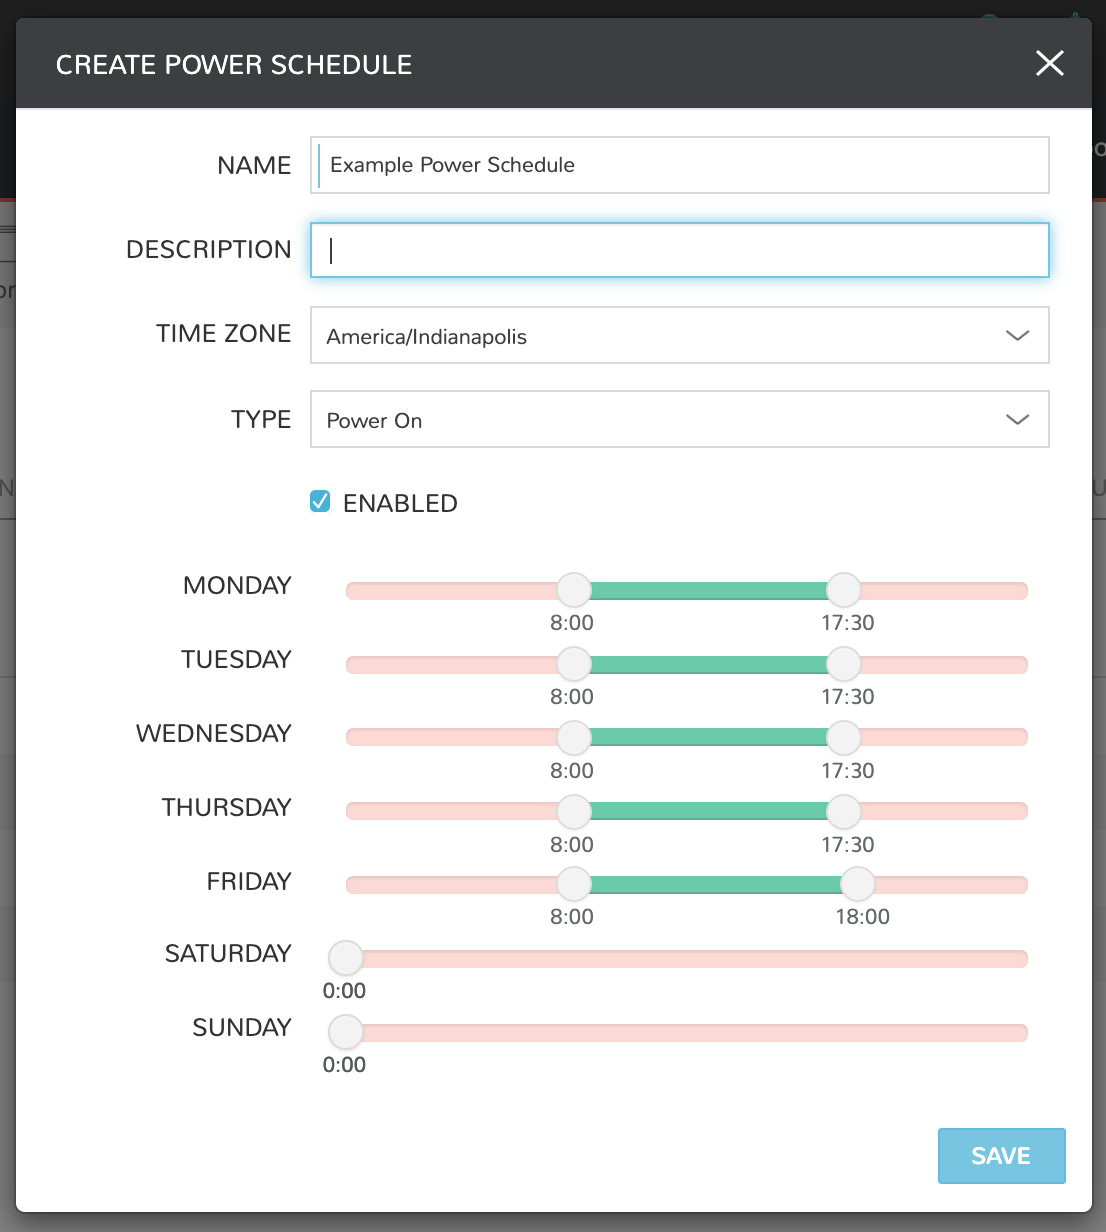Change the schedule Type from Power On
This screenshot has width=1106, height=1232.
pos(680,419)
